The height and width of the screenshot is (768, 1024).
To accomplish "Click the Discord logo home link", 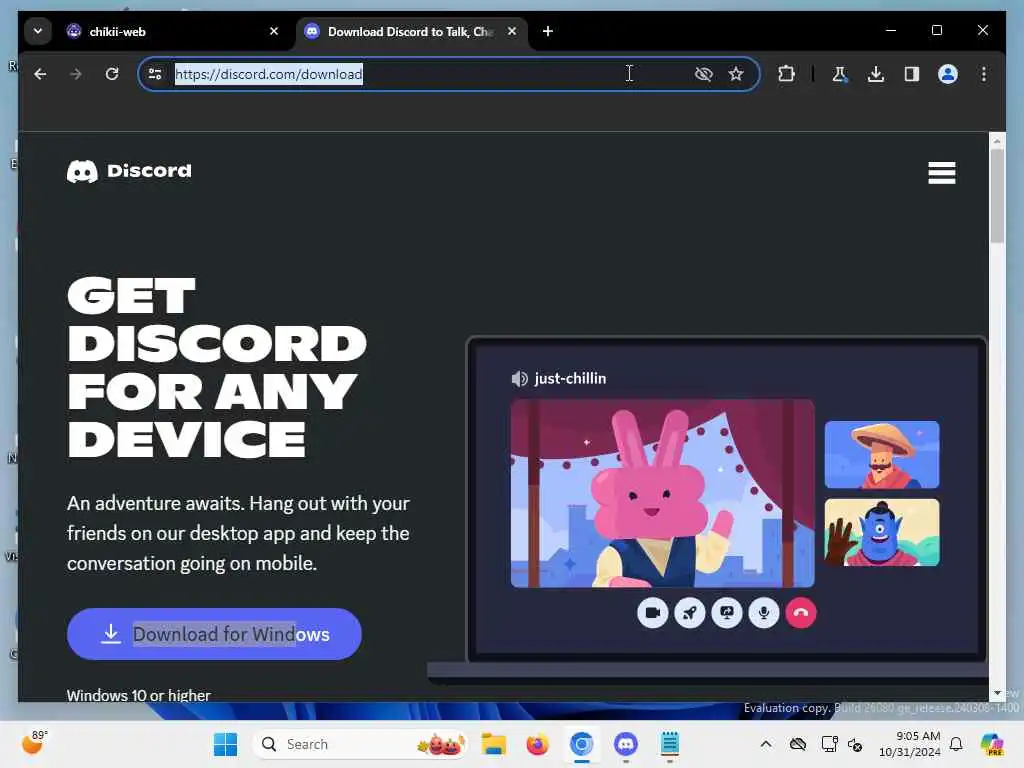I will [129, 171].
